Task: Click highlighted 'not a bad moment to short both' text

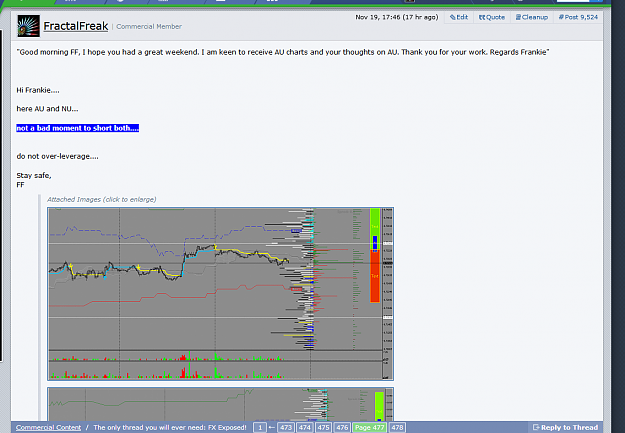Action: click(x=77, y=128)
